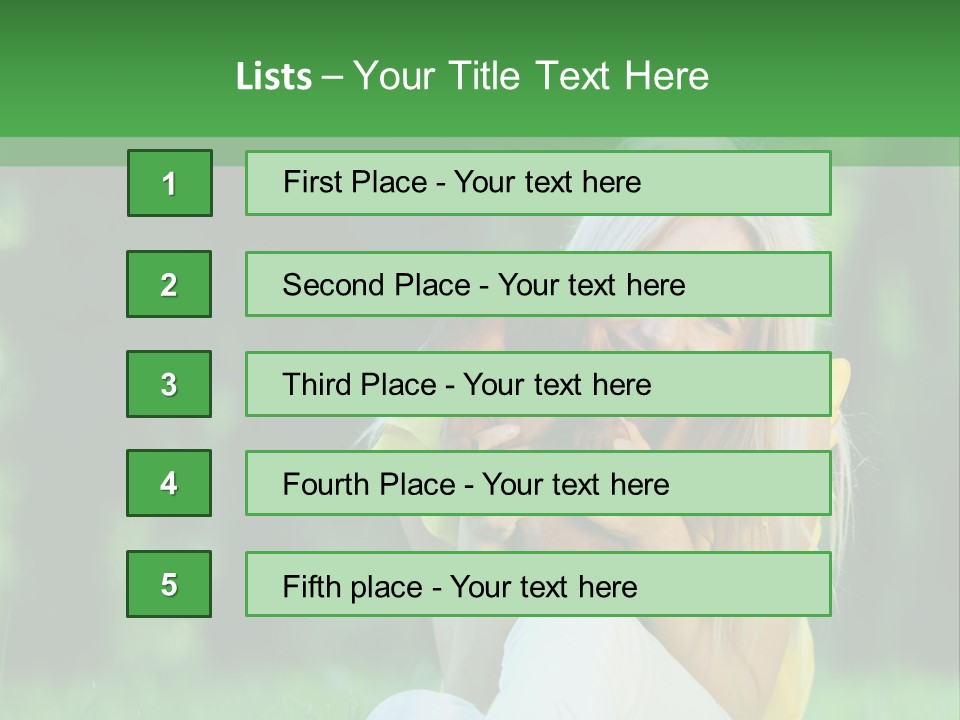The height and width of the screenshot is (720, 960).
Task: Select the green number 2 box
Action: pos(169,284)
